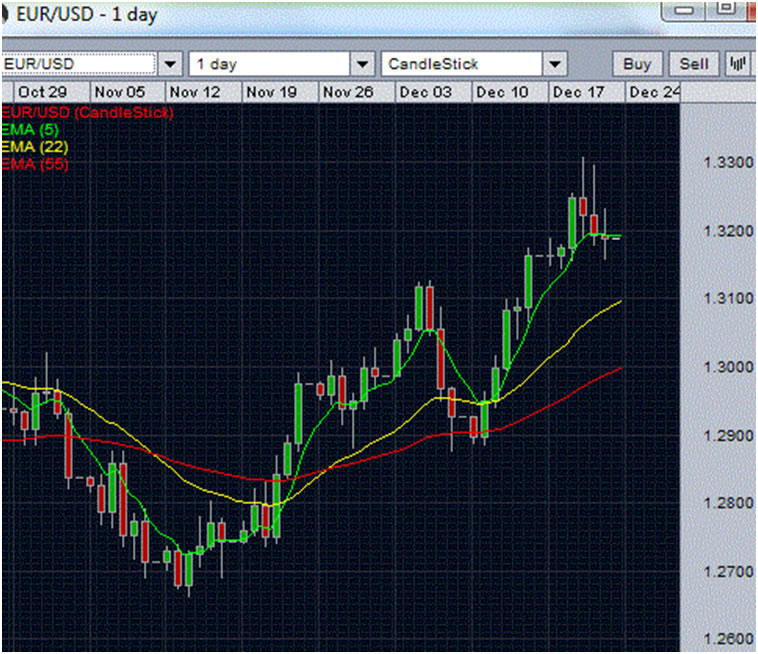Minimize the chart window
Screen dimensions: 758x654
[683, 11]
